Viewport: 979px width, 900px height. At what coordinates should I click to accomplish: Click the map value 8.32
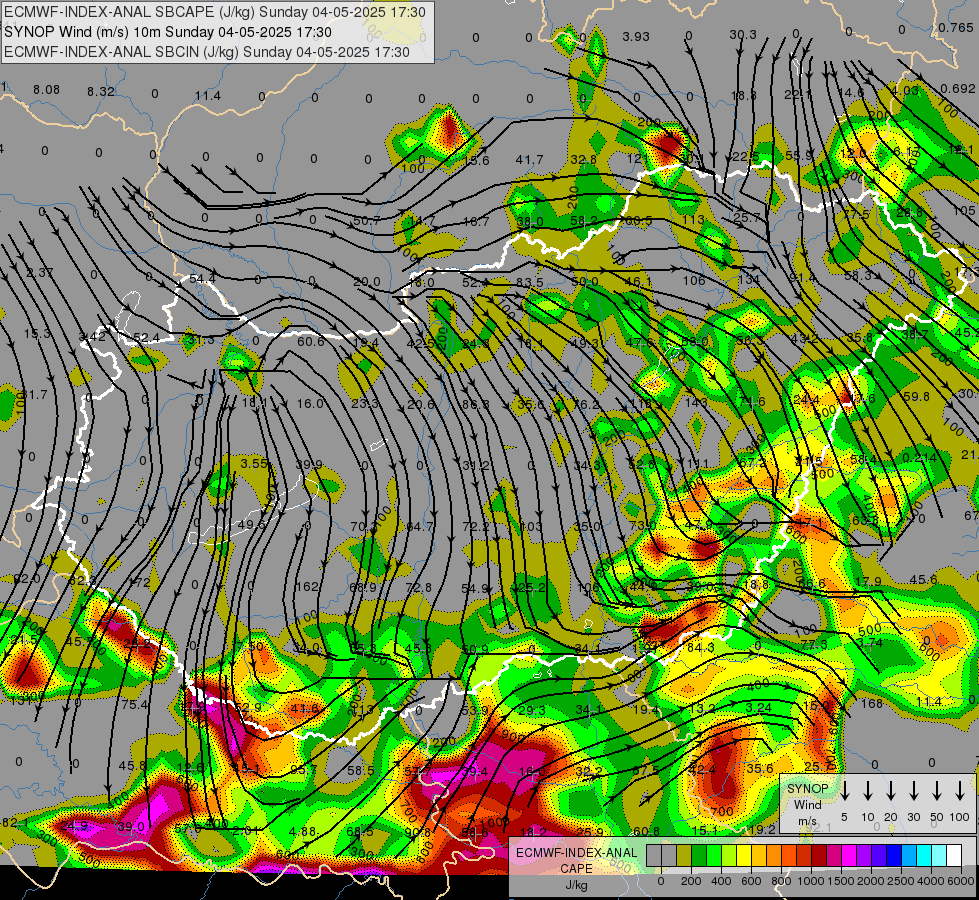(101, 92)
